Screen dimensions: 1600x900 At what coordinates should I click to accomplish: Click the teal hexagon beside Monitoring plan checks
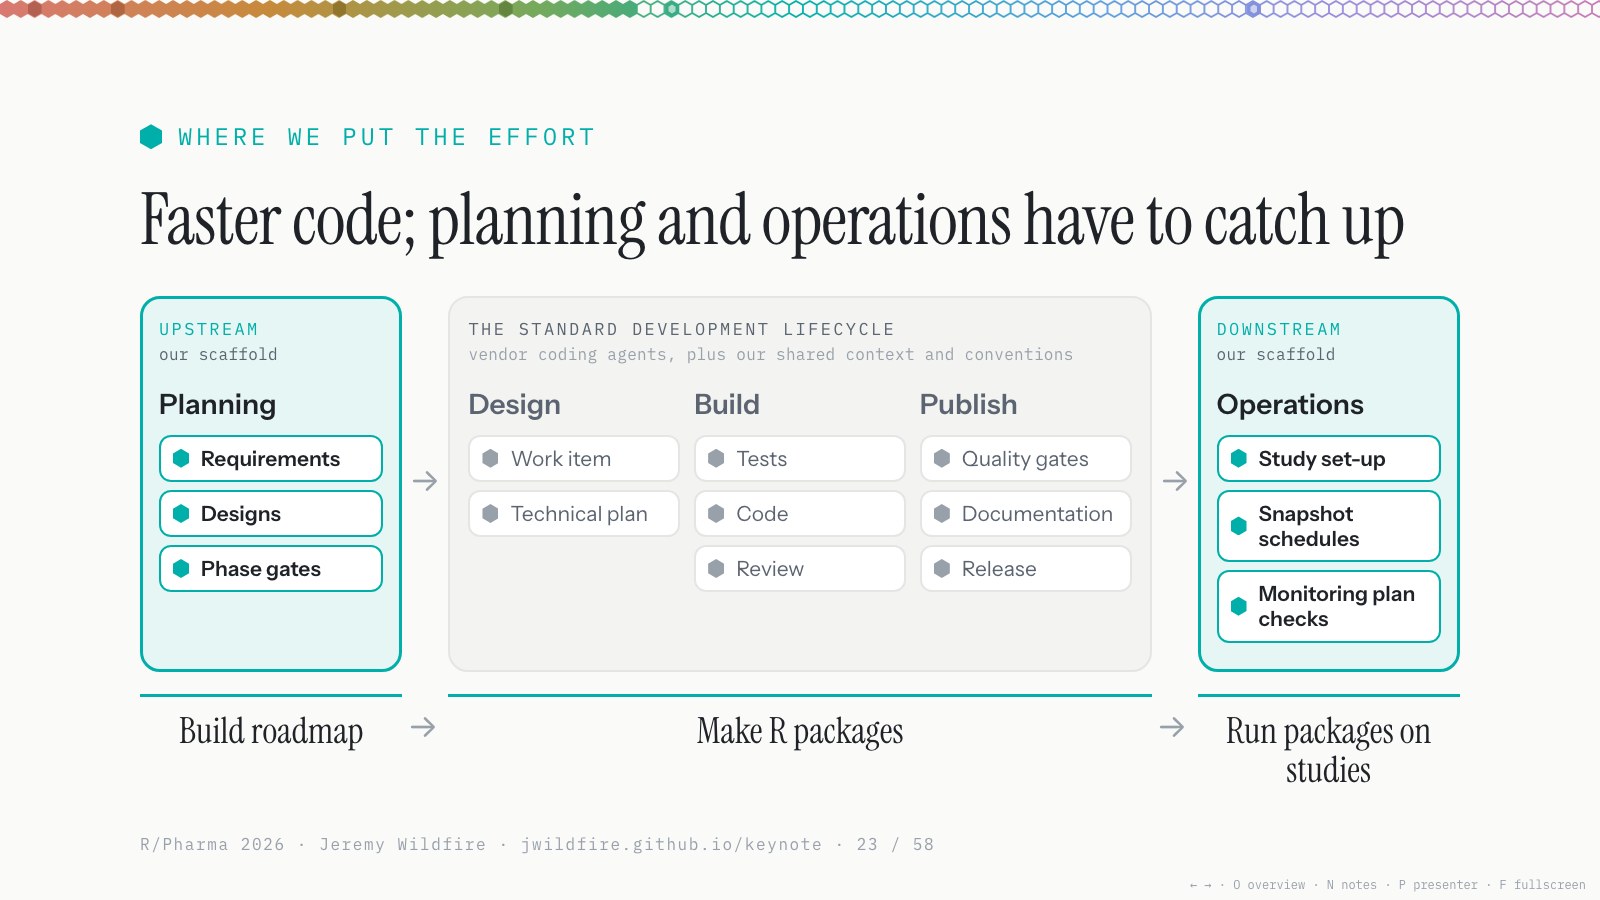coord(1239,606)
